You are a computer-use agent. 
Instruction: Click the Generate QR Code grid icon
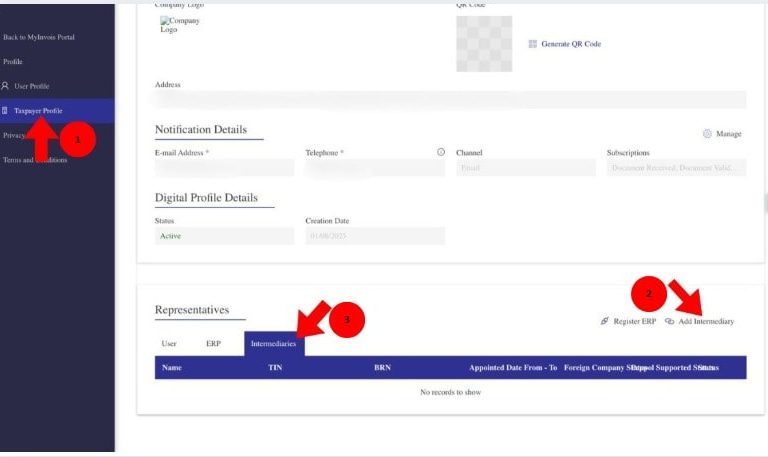(x=533, y=44)
